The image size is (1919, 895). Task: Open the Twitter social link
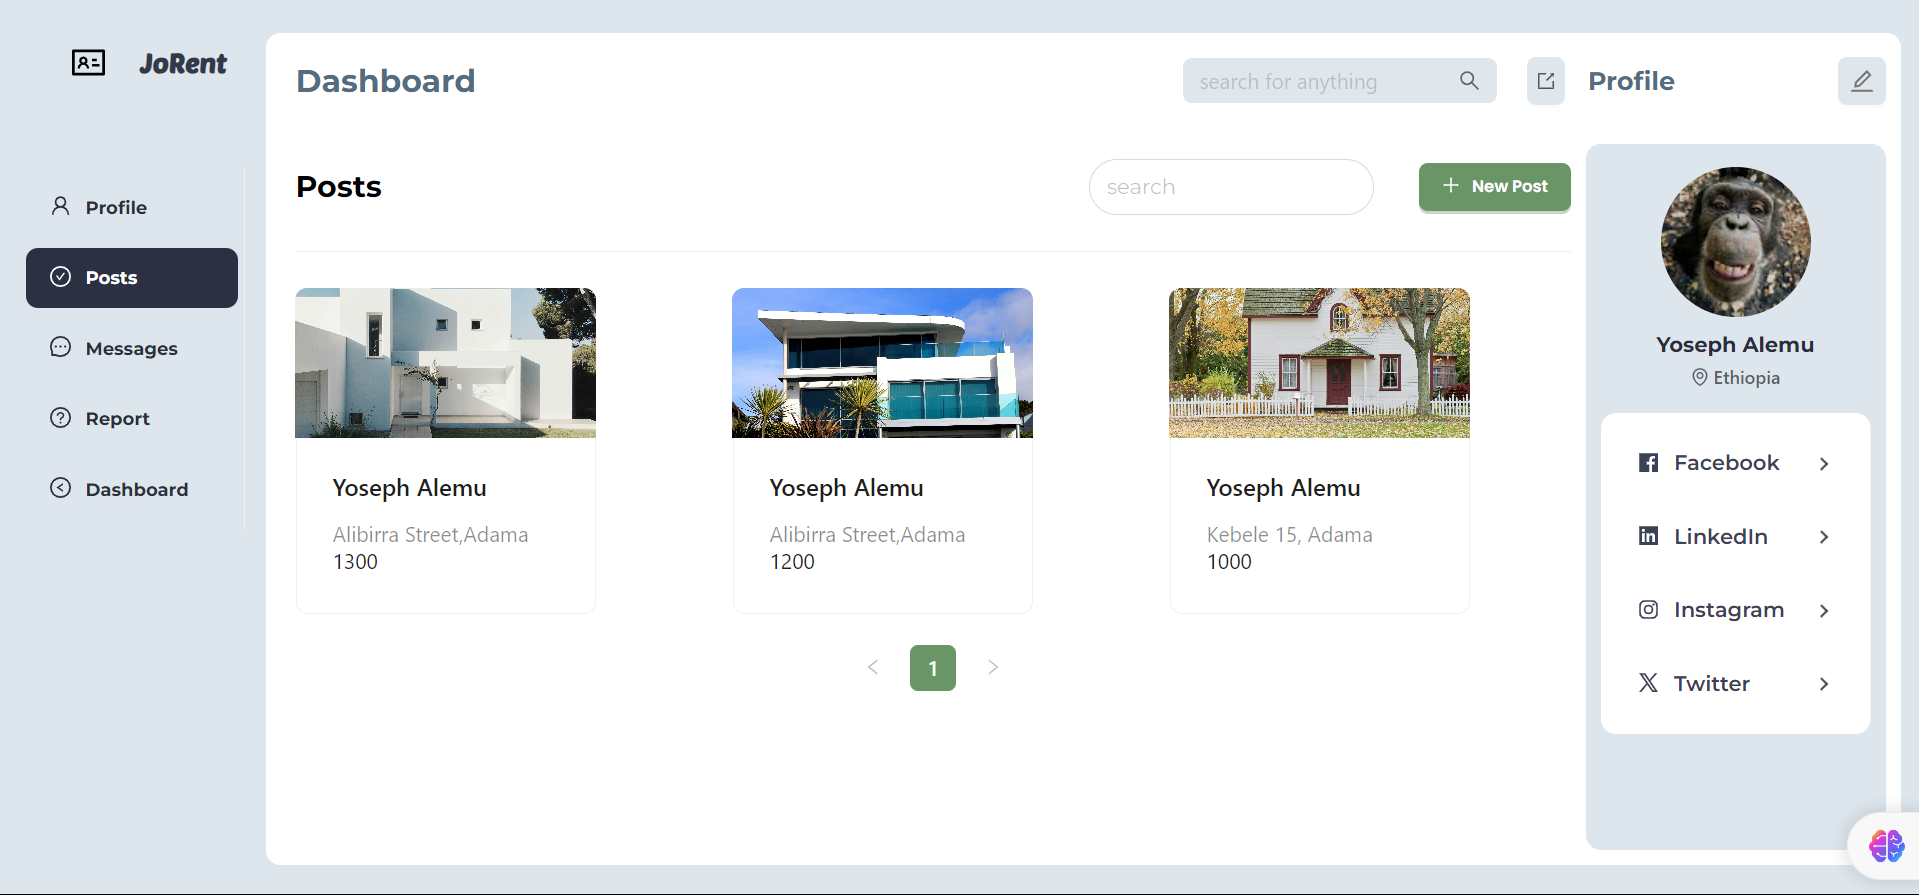[x=1735, y=684]
